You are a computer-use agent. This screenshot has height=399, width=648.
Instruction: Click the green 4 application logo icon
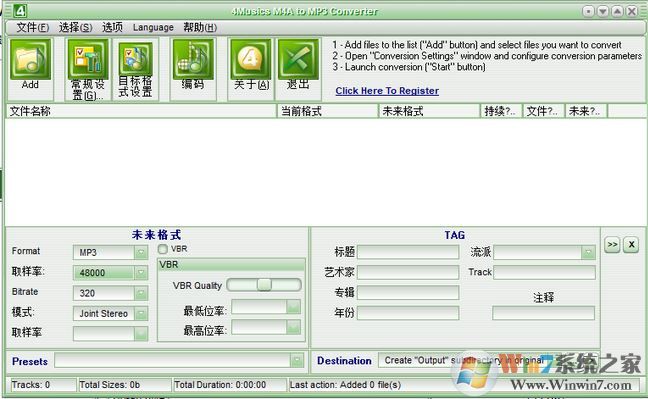tap(20, 11)
